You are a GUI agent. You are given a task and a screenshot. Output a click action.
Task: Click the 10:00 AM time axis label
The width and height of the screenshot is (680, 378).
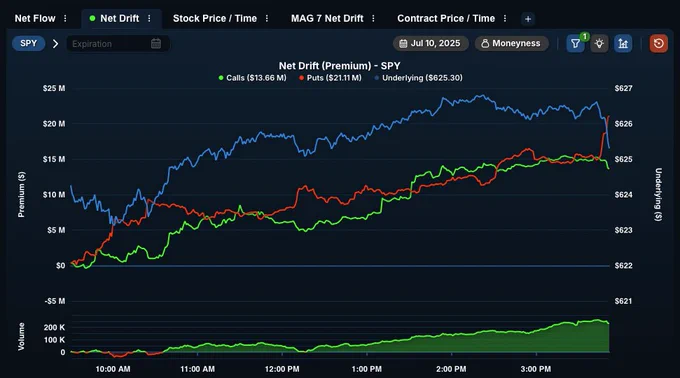click(x=113, y=369)
